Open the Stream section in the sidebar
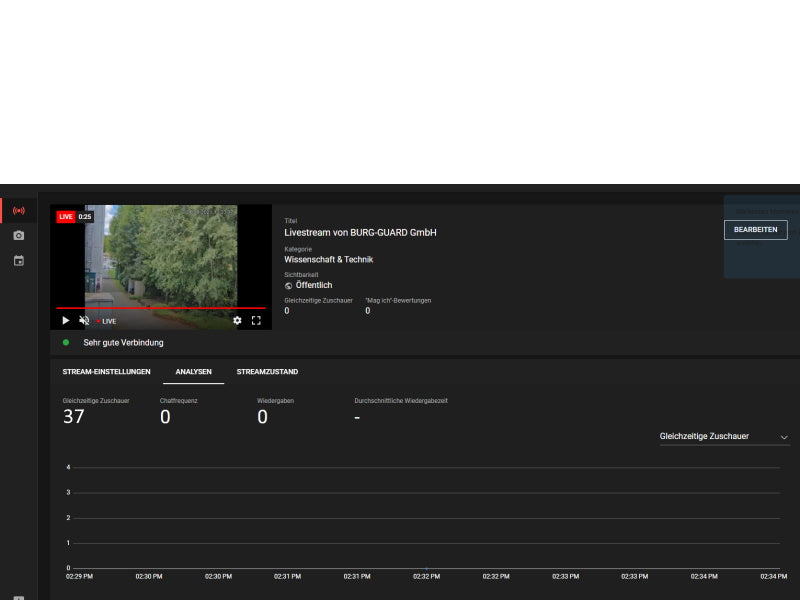This screenshot has width=800, height=600. (x=18, y=211)
